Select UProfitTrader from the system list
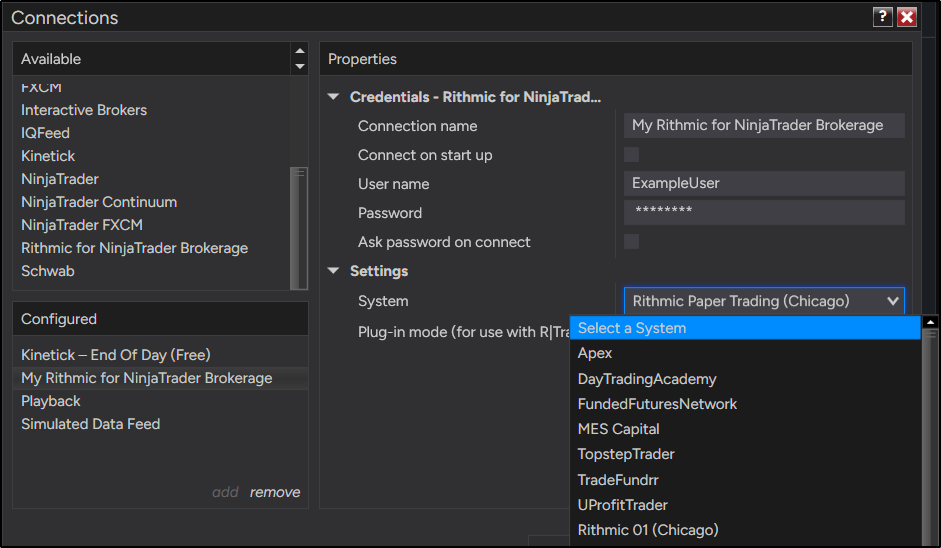This screenshot has height=548, width=941. click(x=745, y=505)
